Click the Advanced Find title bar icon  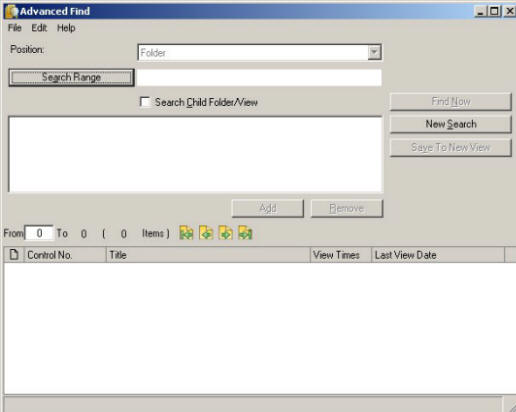(12, 11)
